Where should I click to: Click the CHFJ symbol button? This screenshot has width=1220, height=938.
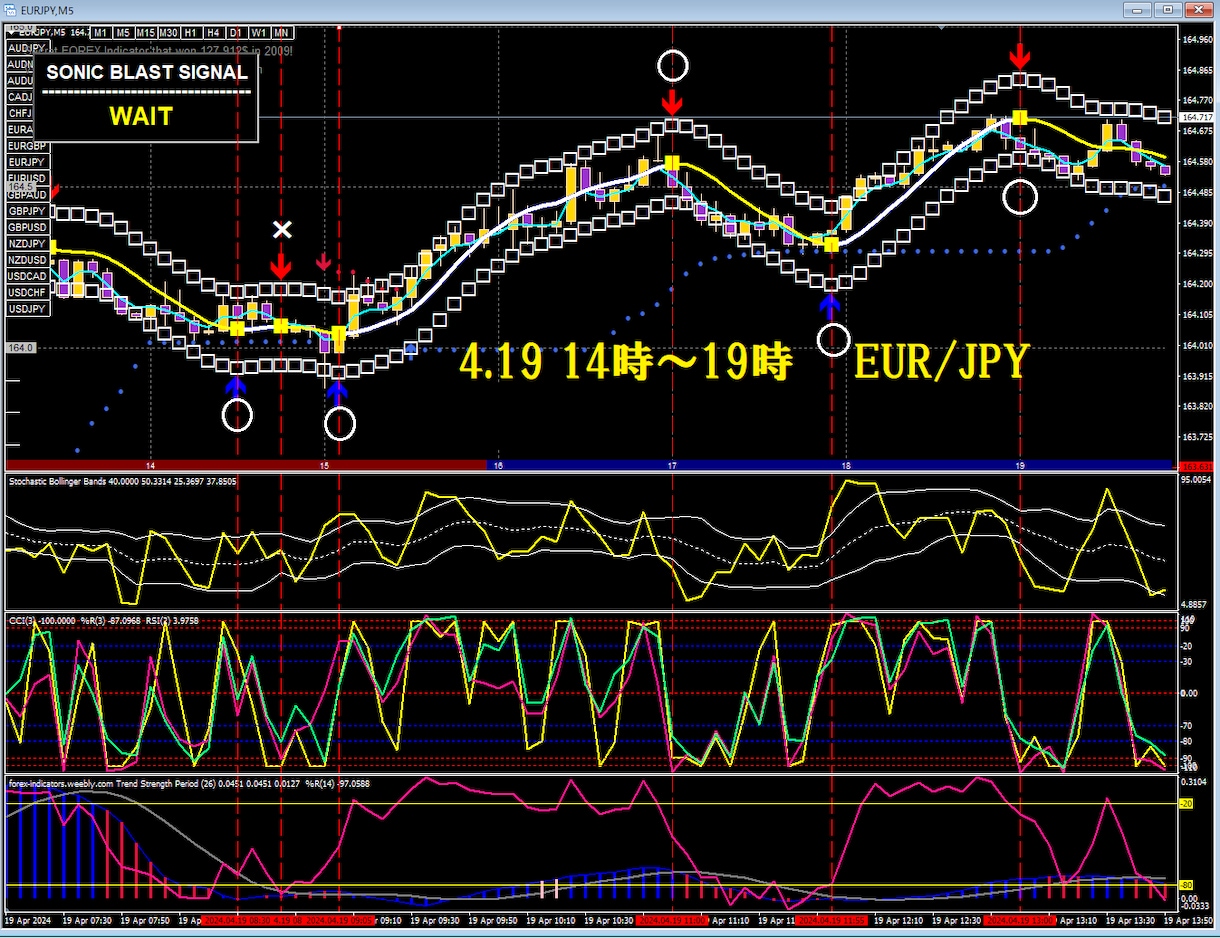[20, 113]
